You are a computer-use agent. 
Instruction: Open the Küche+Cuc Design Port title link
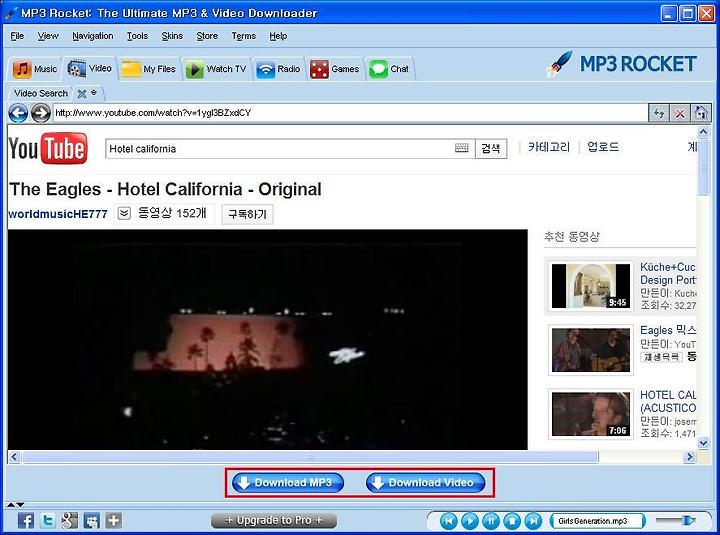668,273
